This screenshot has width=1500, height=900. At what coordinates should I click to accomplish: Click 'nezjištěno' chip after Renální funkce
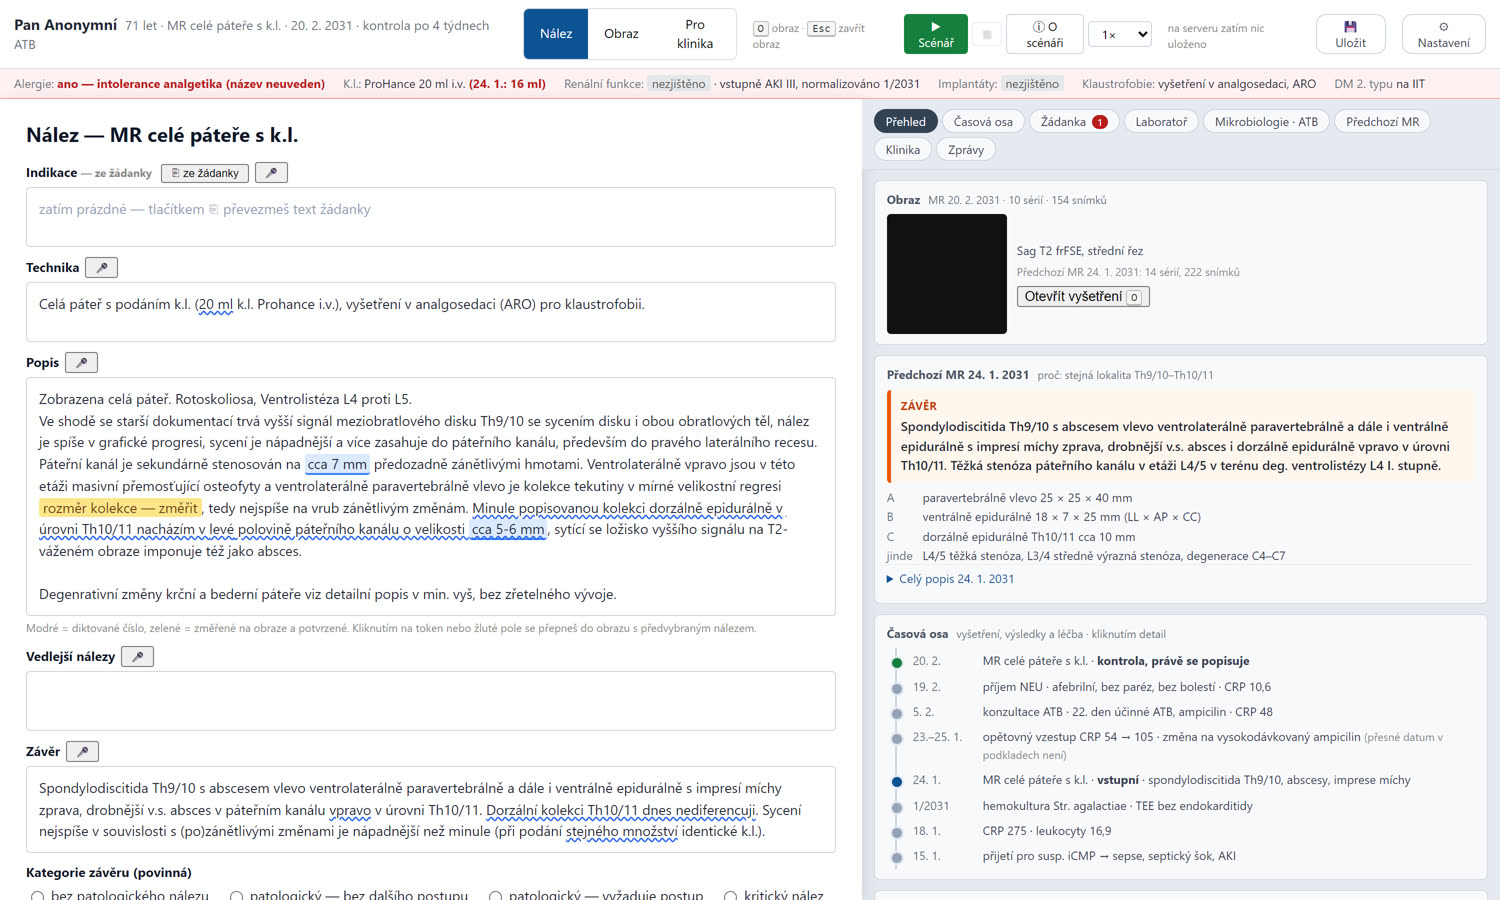coord(678,84)
